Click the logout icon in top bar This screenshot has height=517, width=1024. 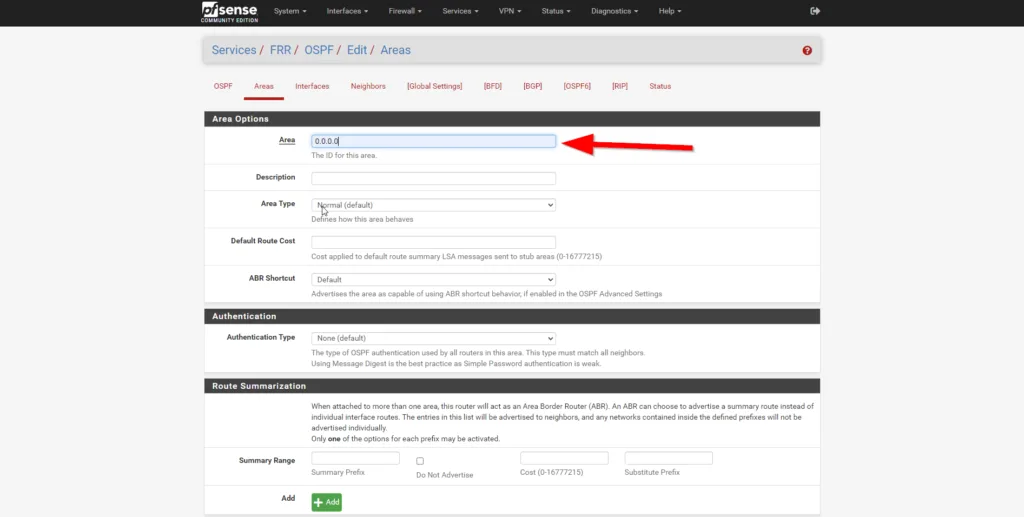(815, 11)
